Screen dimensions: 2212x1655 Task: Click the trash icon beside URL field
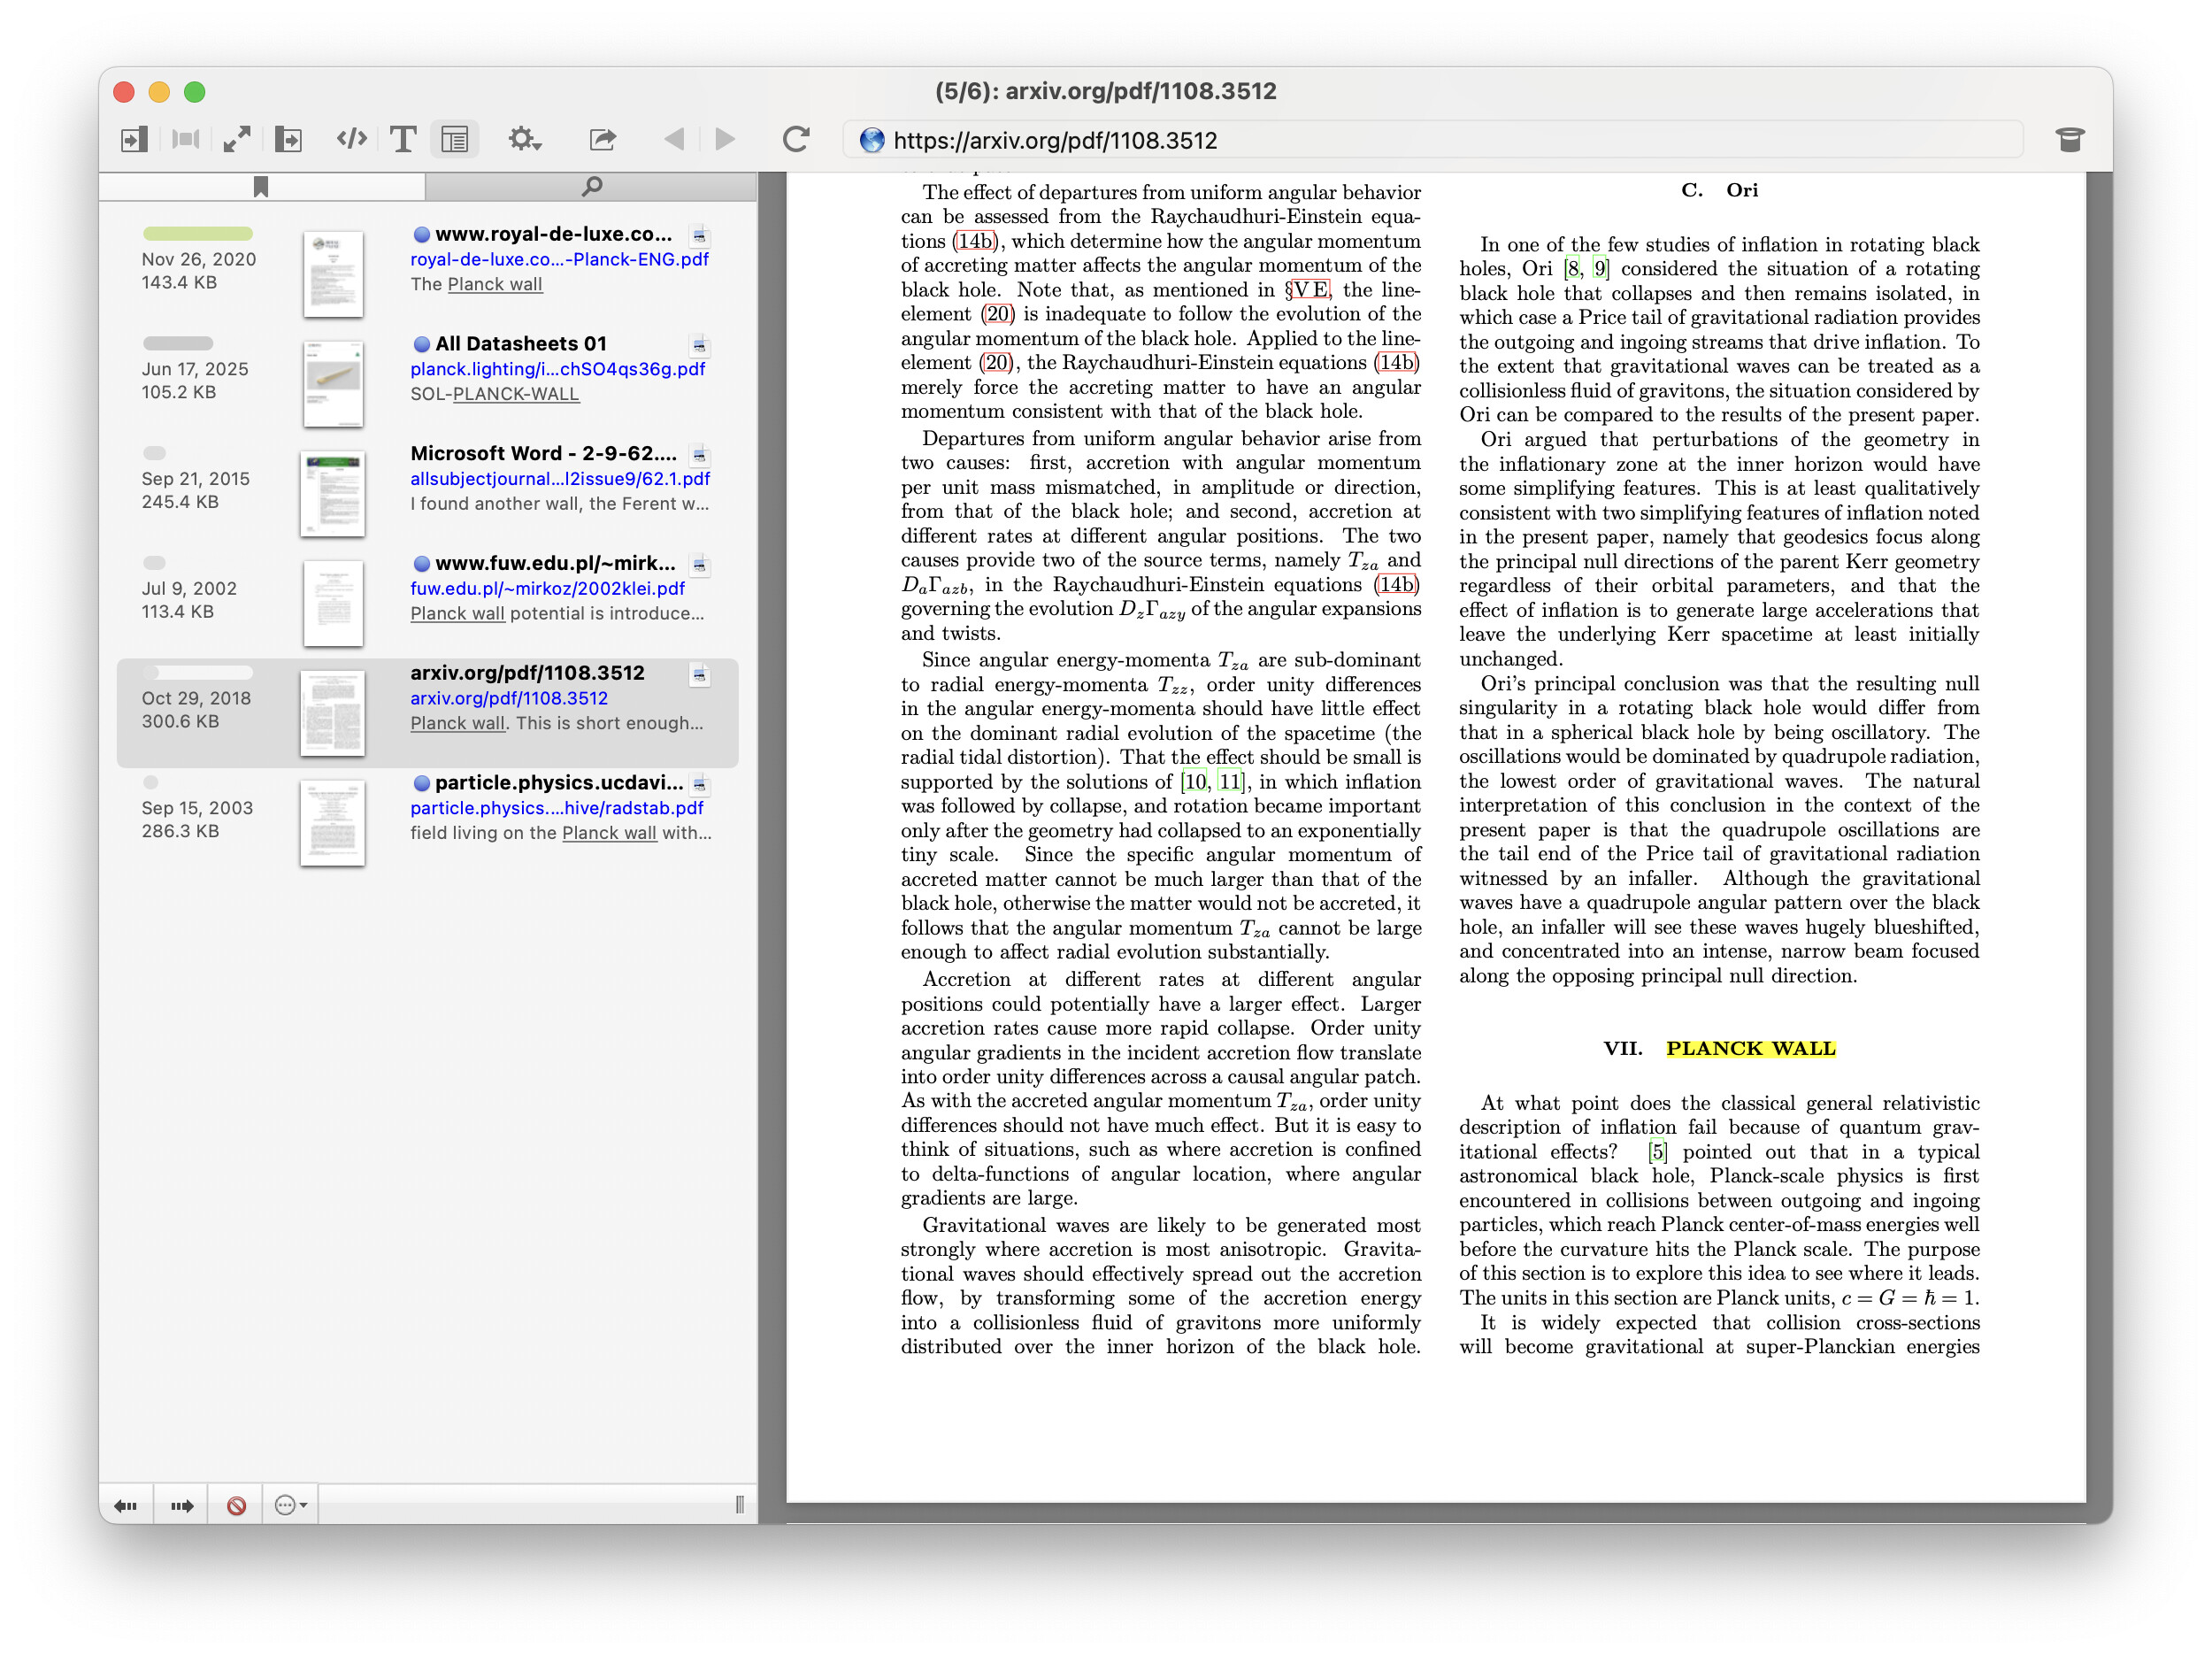point(2069,139)
